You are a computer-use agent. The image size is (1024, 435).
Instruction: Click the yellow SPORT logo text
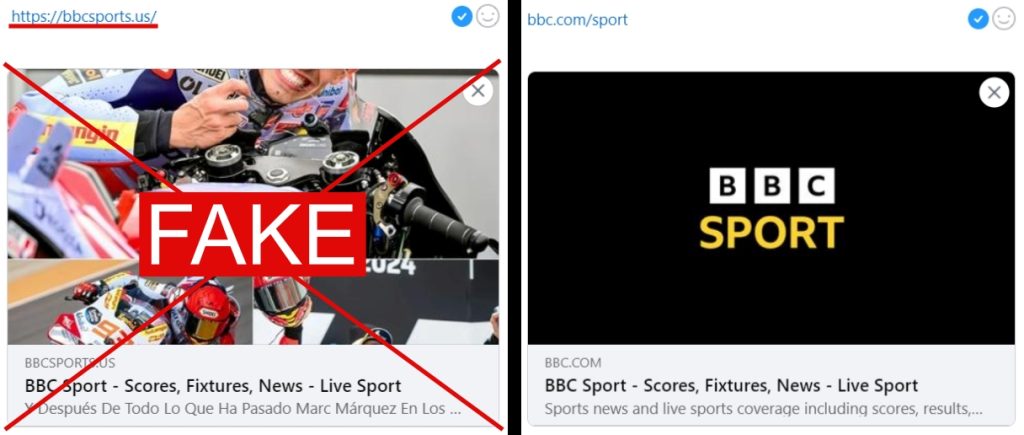click(x=771, y=233)
